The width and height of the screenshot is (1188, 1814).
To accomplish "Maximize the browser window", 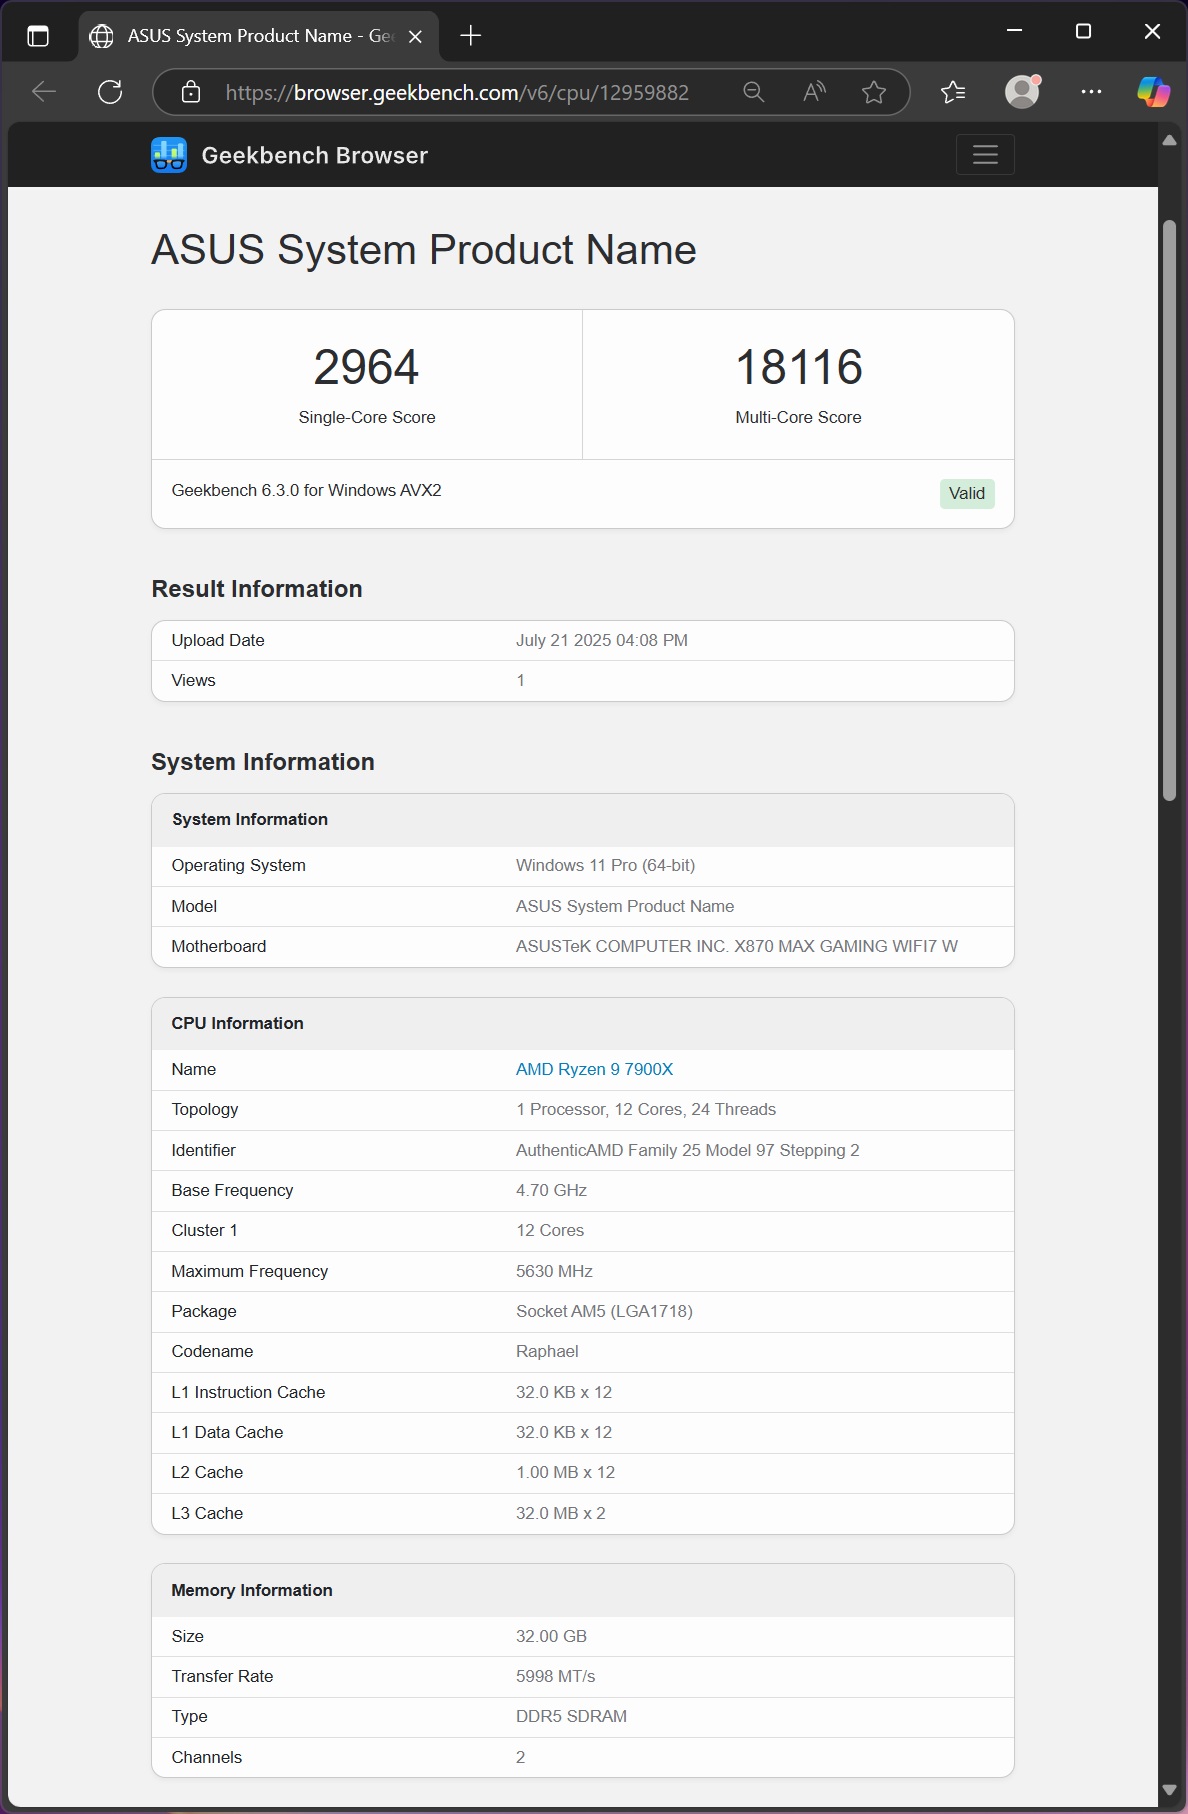I will 1083,31.
